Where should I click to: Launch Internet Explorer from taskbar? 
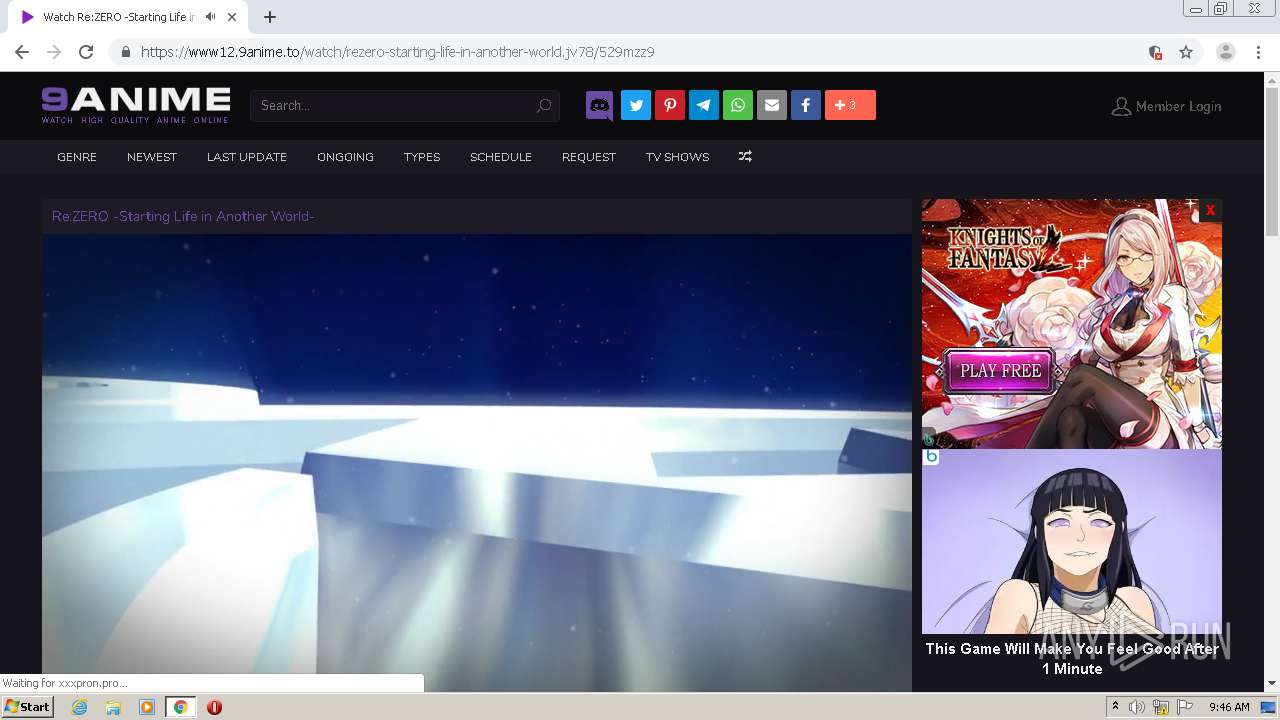coord(79,707)
